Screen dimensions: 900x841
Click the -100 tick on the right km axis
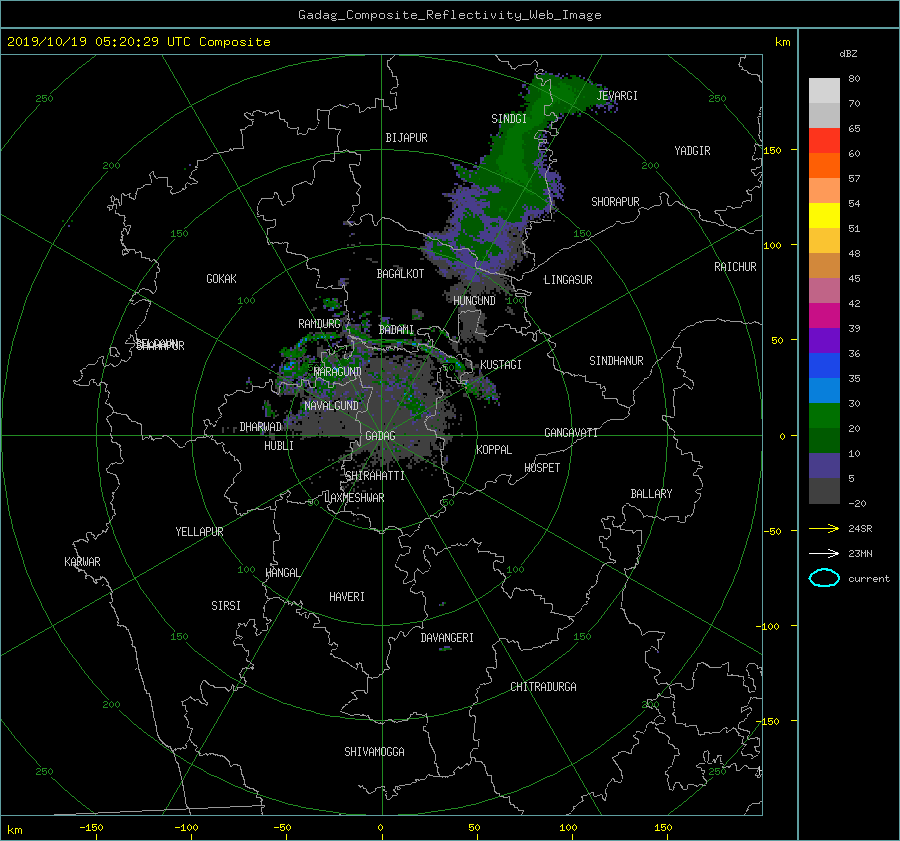click(x=770, y=626)
